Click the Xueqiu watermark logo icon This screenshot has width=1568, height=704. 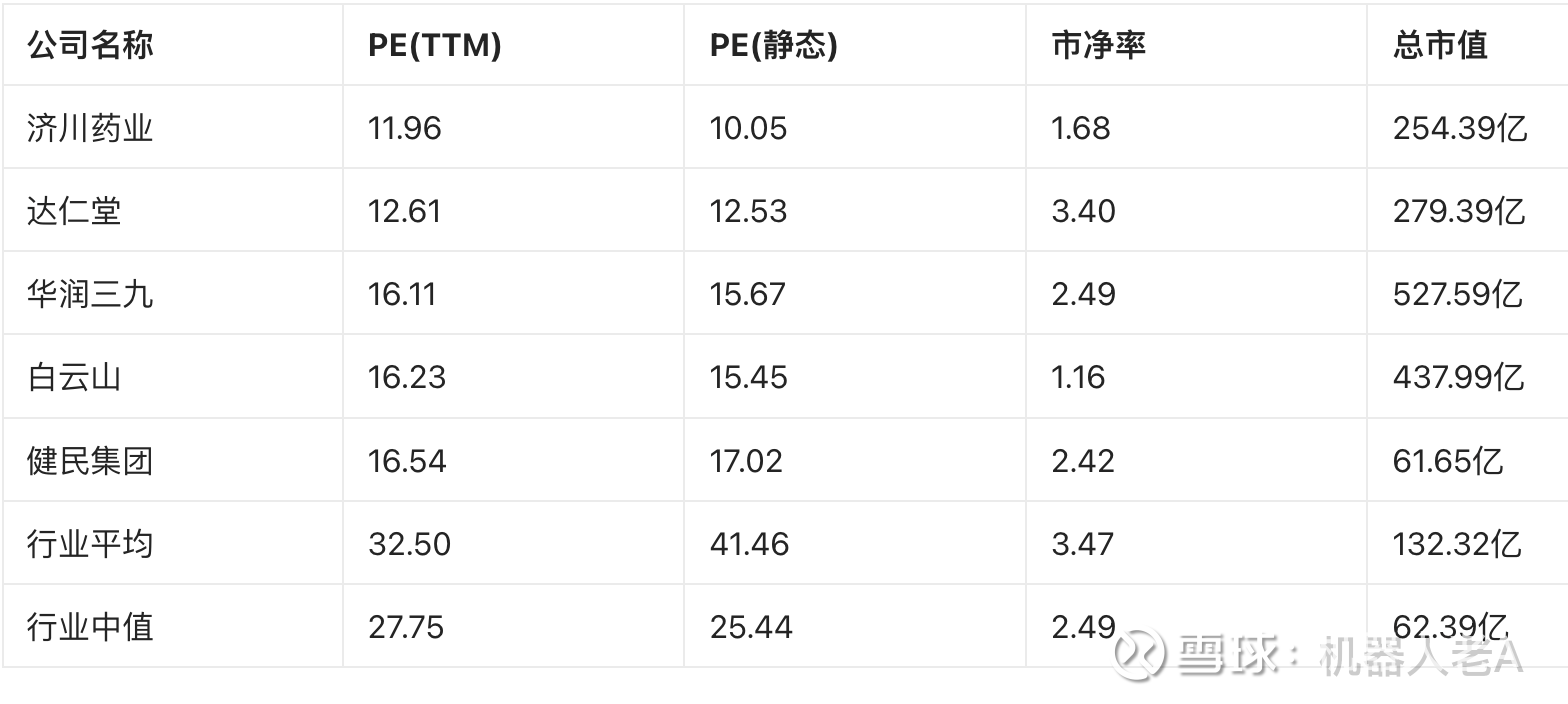(x=1140, y=654)
